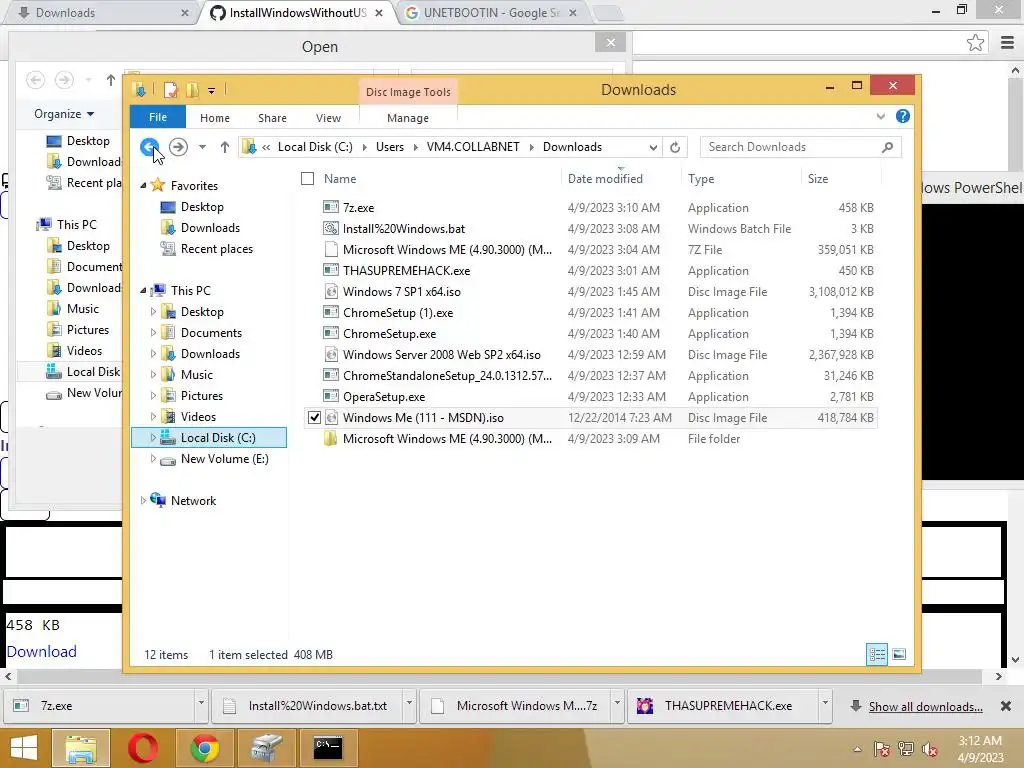Click Chrome bookmark star icon
1024x768 pixels.
click(x=975, y=43)
